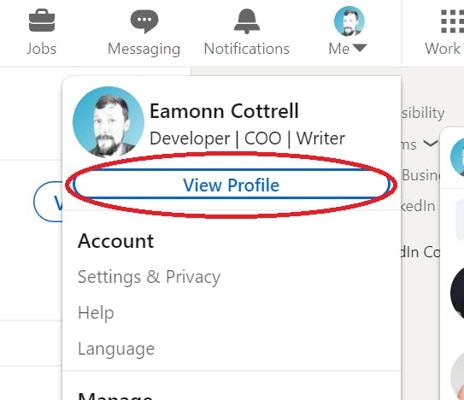Viewport: 464px width, 400px height.
Task: Open the Language menu option
Action: 116,349
